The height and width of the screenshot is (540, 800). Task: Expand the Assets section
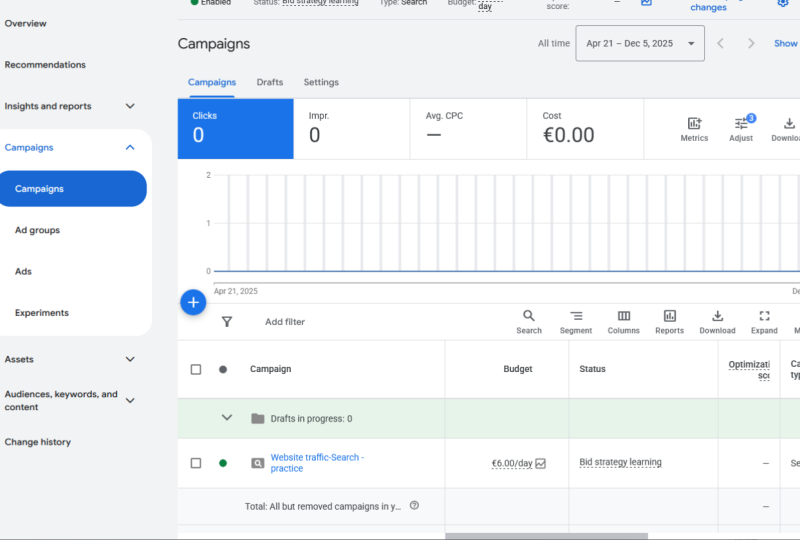point(130,359)
